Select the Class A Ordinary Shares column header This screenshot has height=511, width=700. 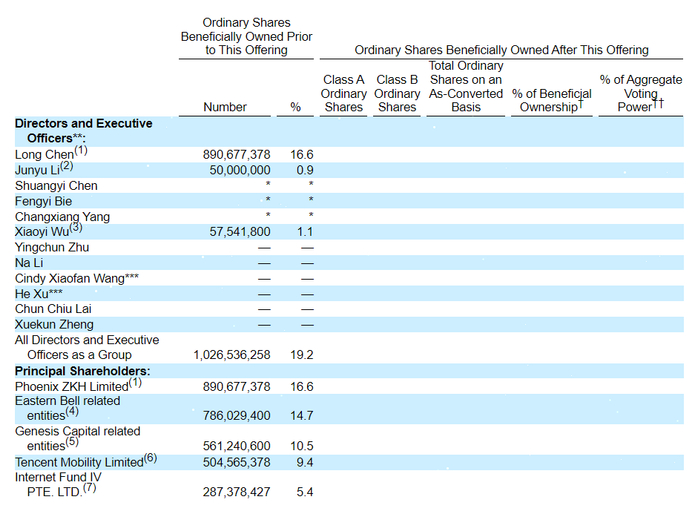[x=344, y=93]
